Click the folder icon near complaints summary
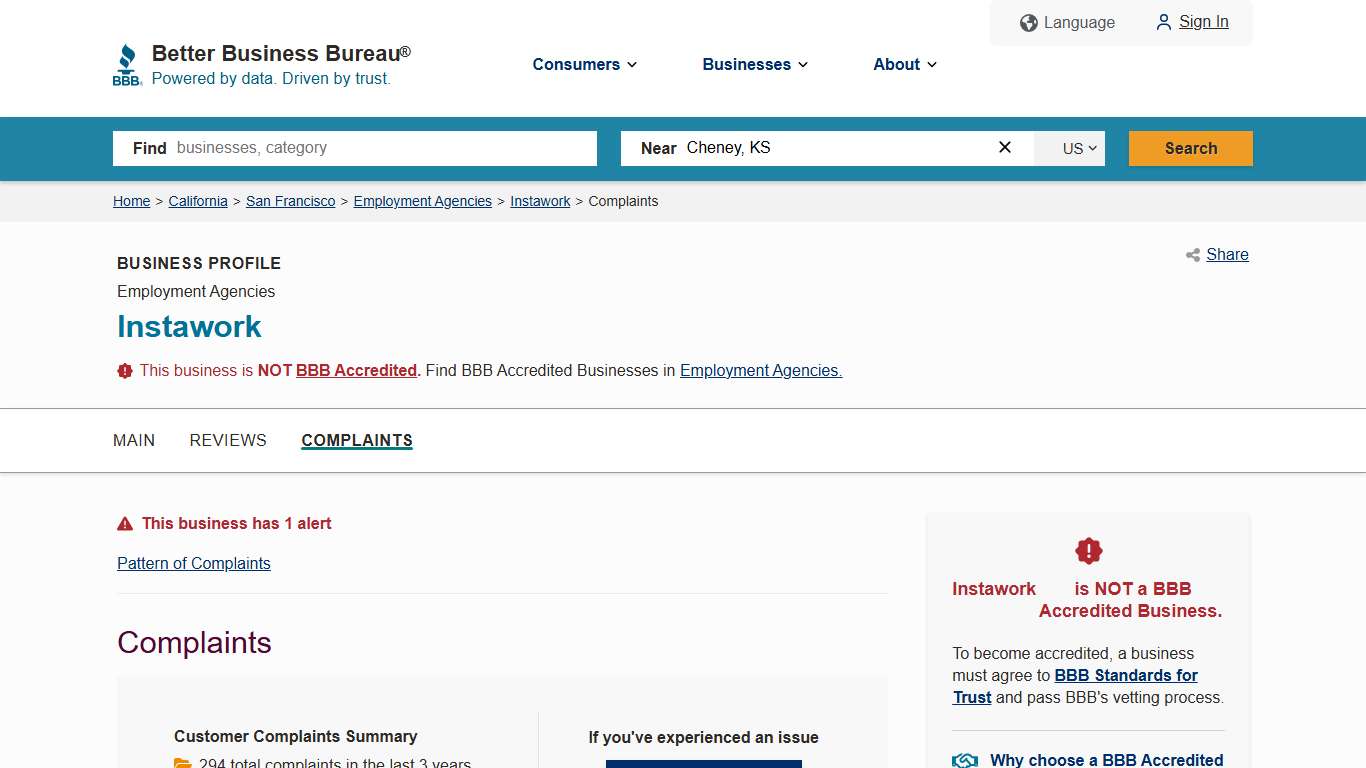The image size is (1366, 768). coord(183,763)
